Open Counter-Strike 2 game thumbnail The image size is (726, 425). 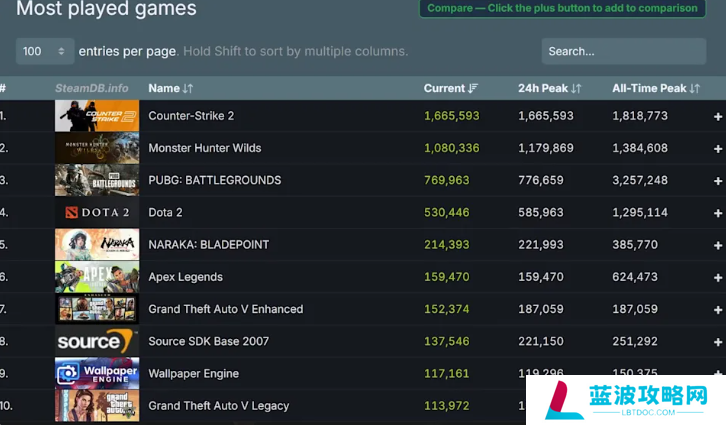[x=97, y=116]
